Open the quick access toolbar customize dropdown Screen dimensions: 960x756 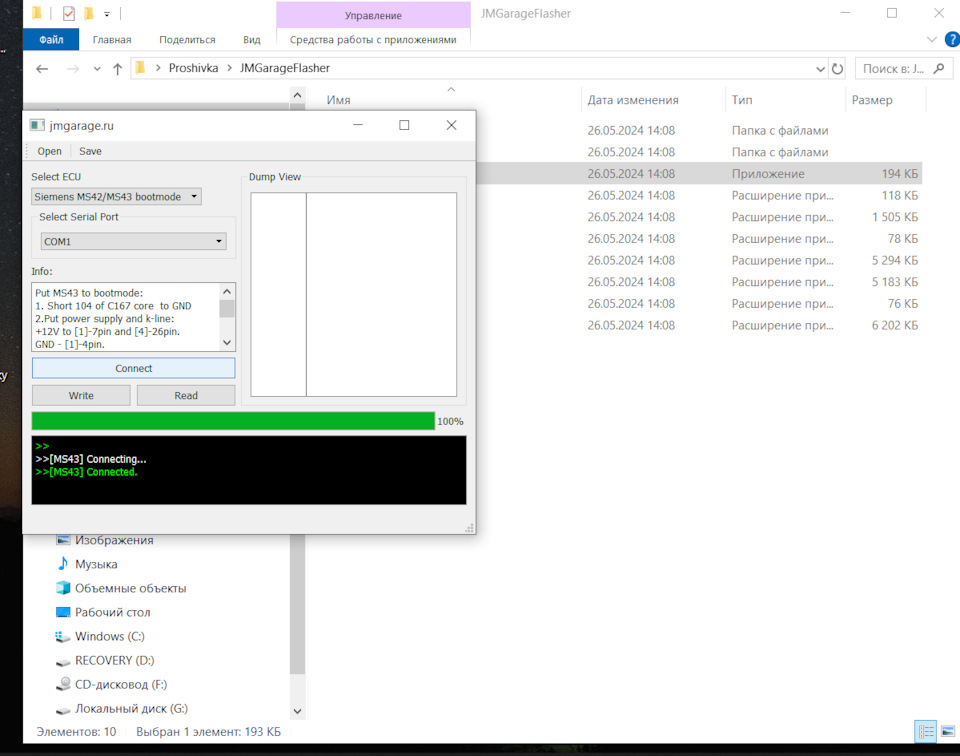pyautogui.click(x=107, y=13)
